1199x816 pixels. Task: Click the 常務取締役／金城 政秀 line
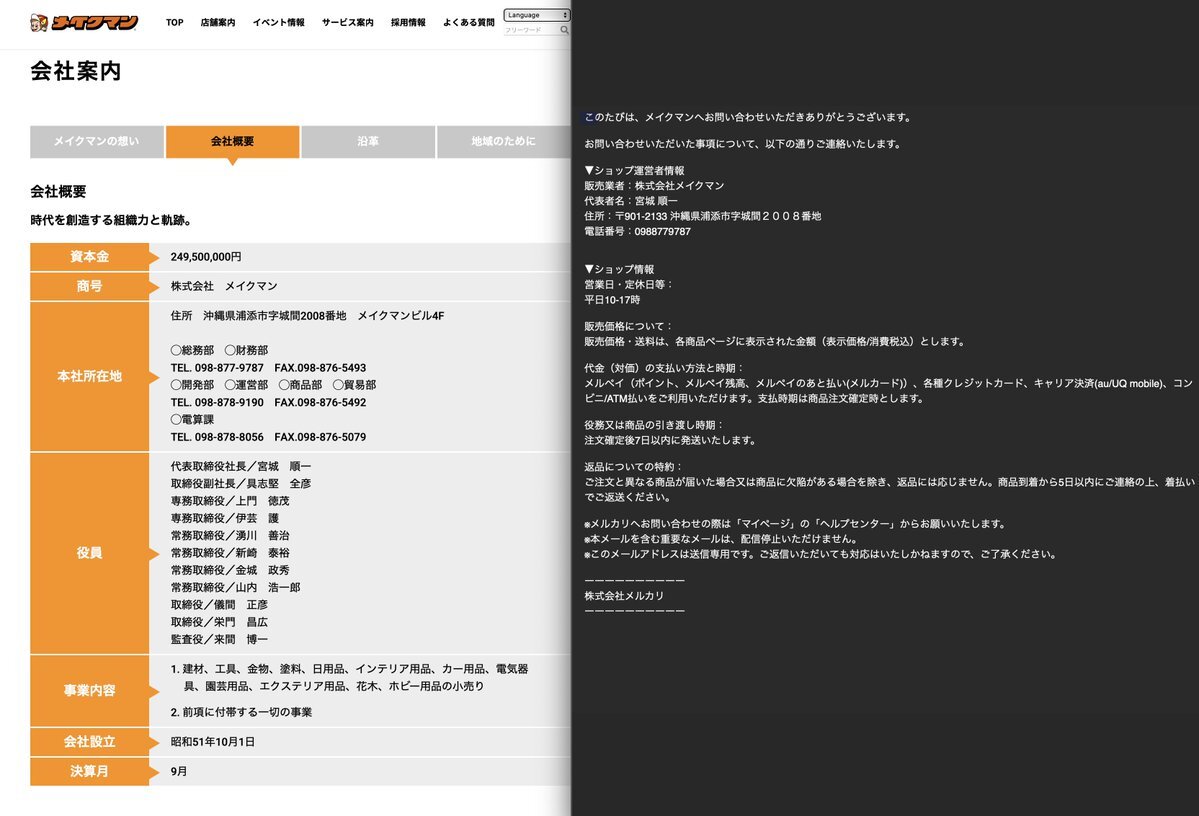tap(230, 571)
